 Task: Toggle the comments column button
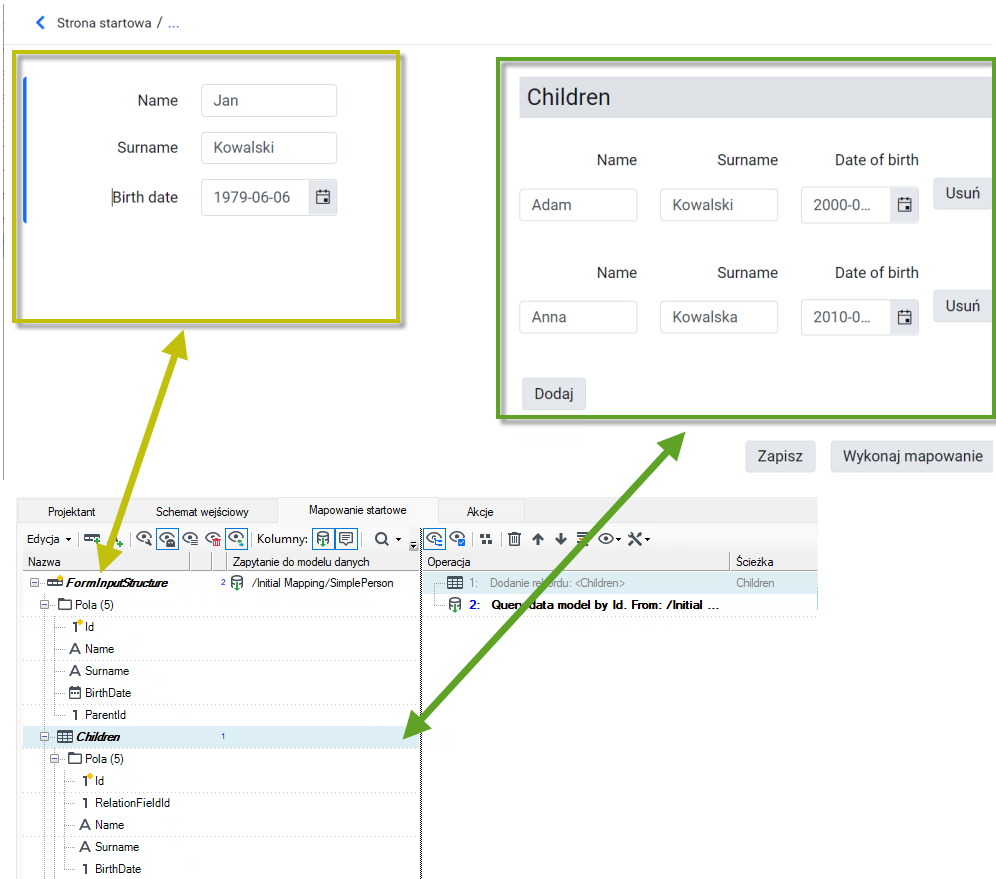pos(346,539)
